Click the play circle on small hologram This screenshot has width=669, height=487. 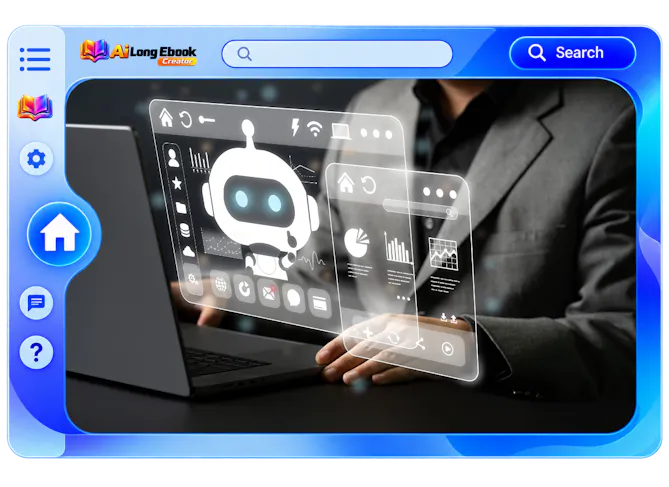(x=448, y=349)
